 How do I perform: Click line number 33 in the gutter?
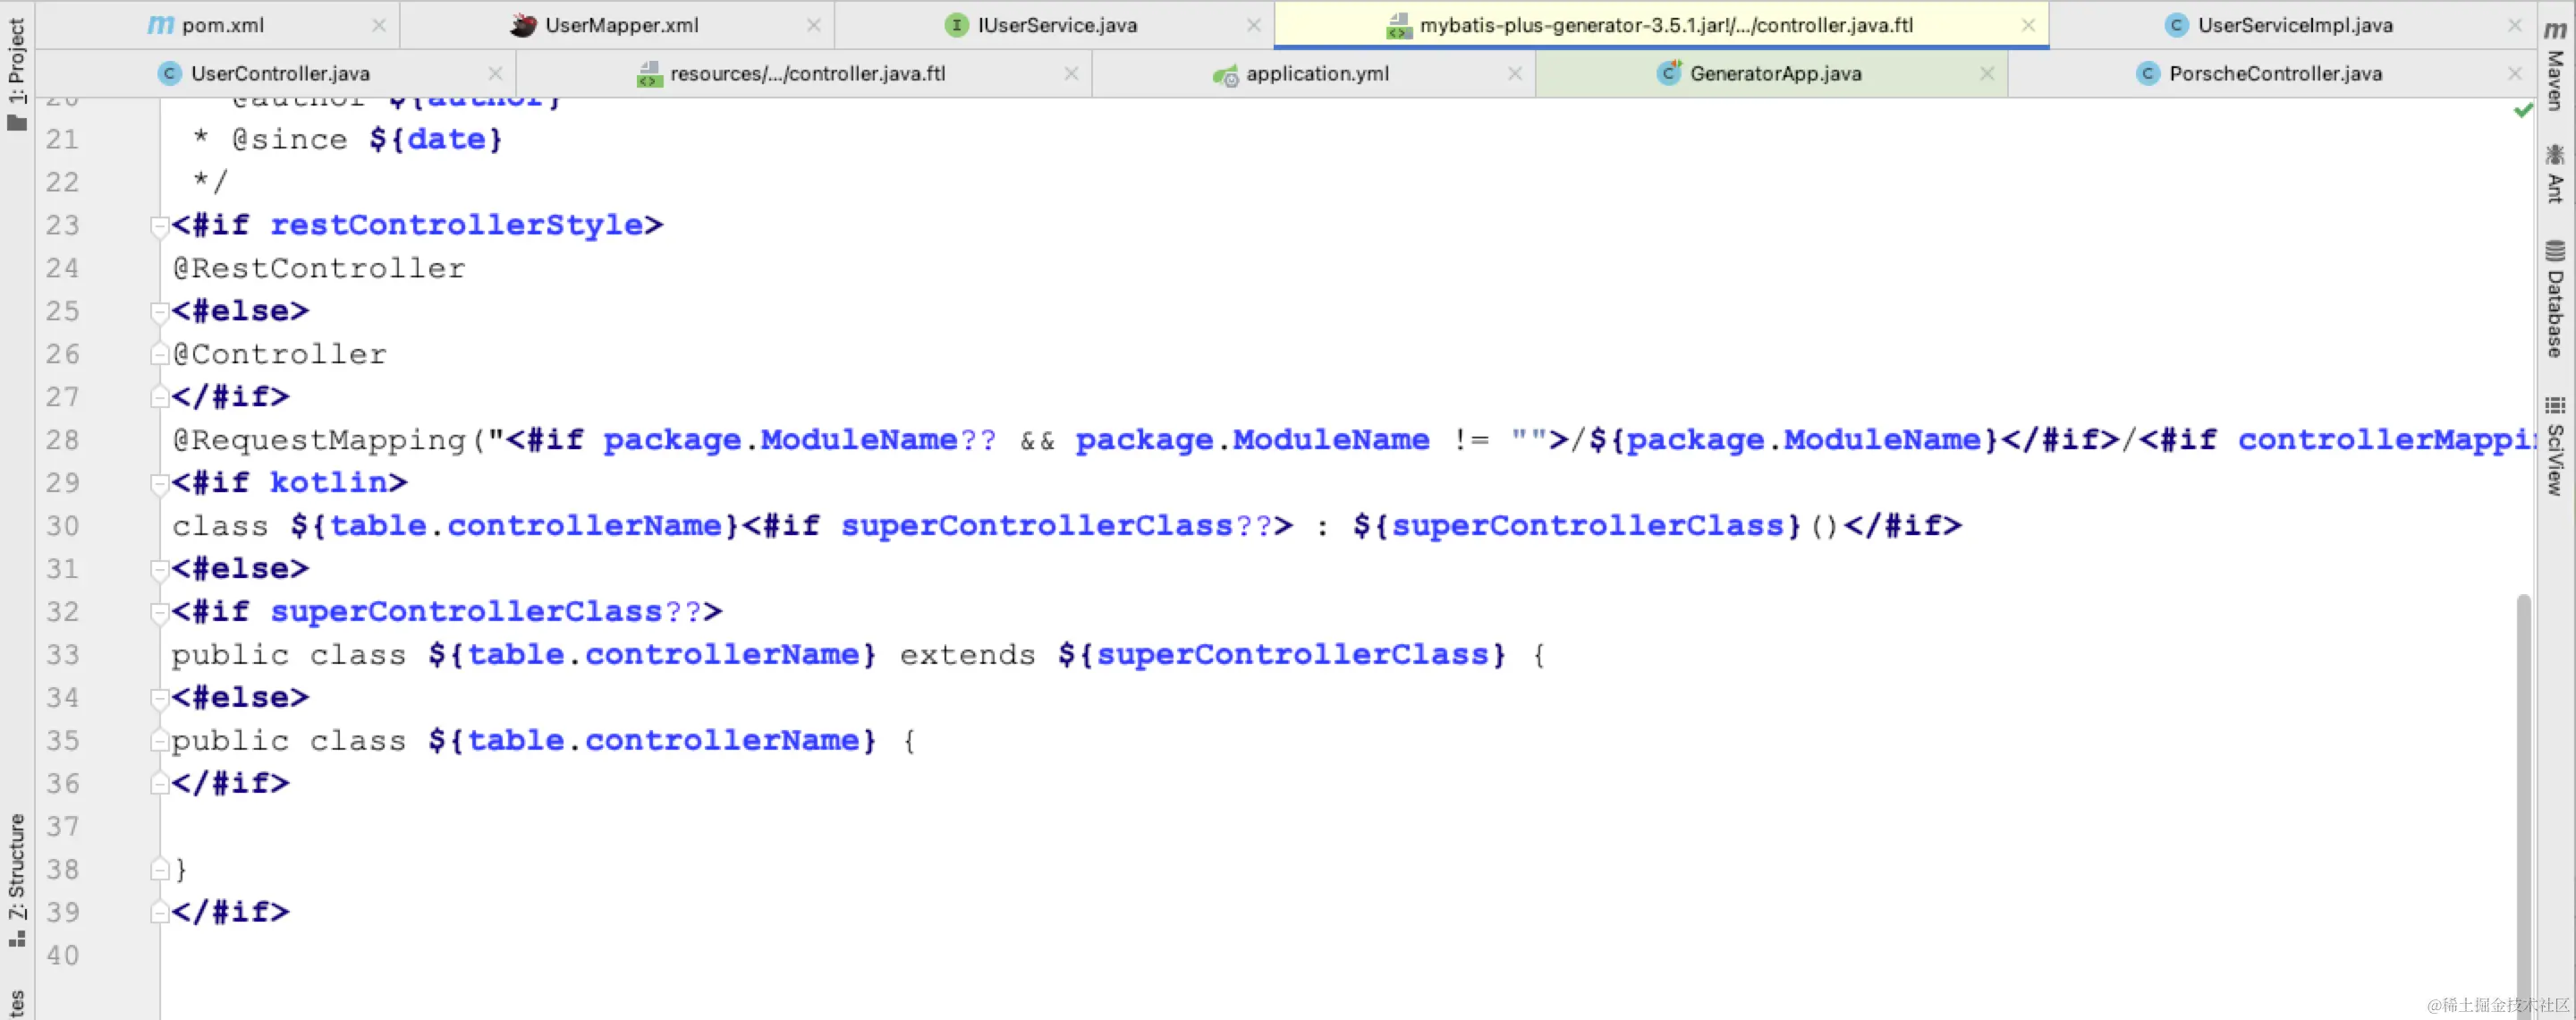[x=62, y=655]
